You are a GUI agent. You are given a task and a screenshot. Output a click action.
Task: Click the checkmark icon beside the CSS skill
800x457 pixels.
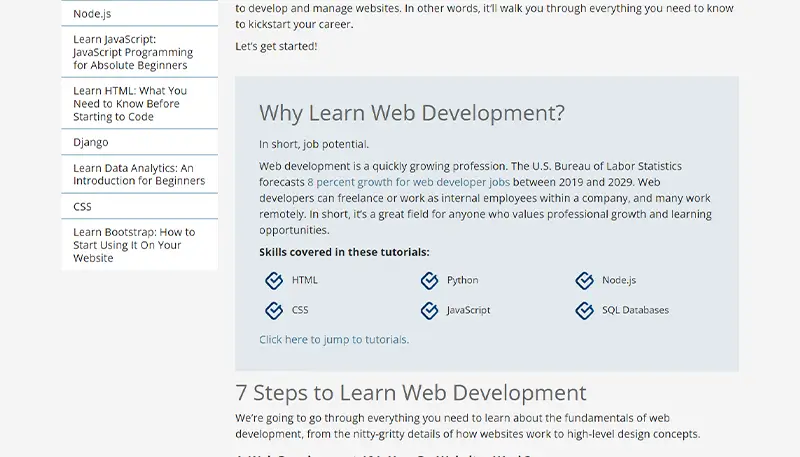(273, 310)
